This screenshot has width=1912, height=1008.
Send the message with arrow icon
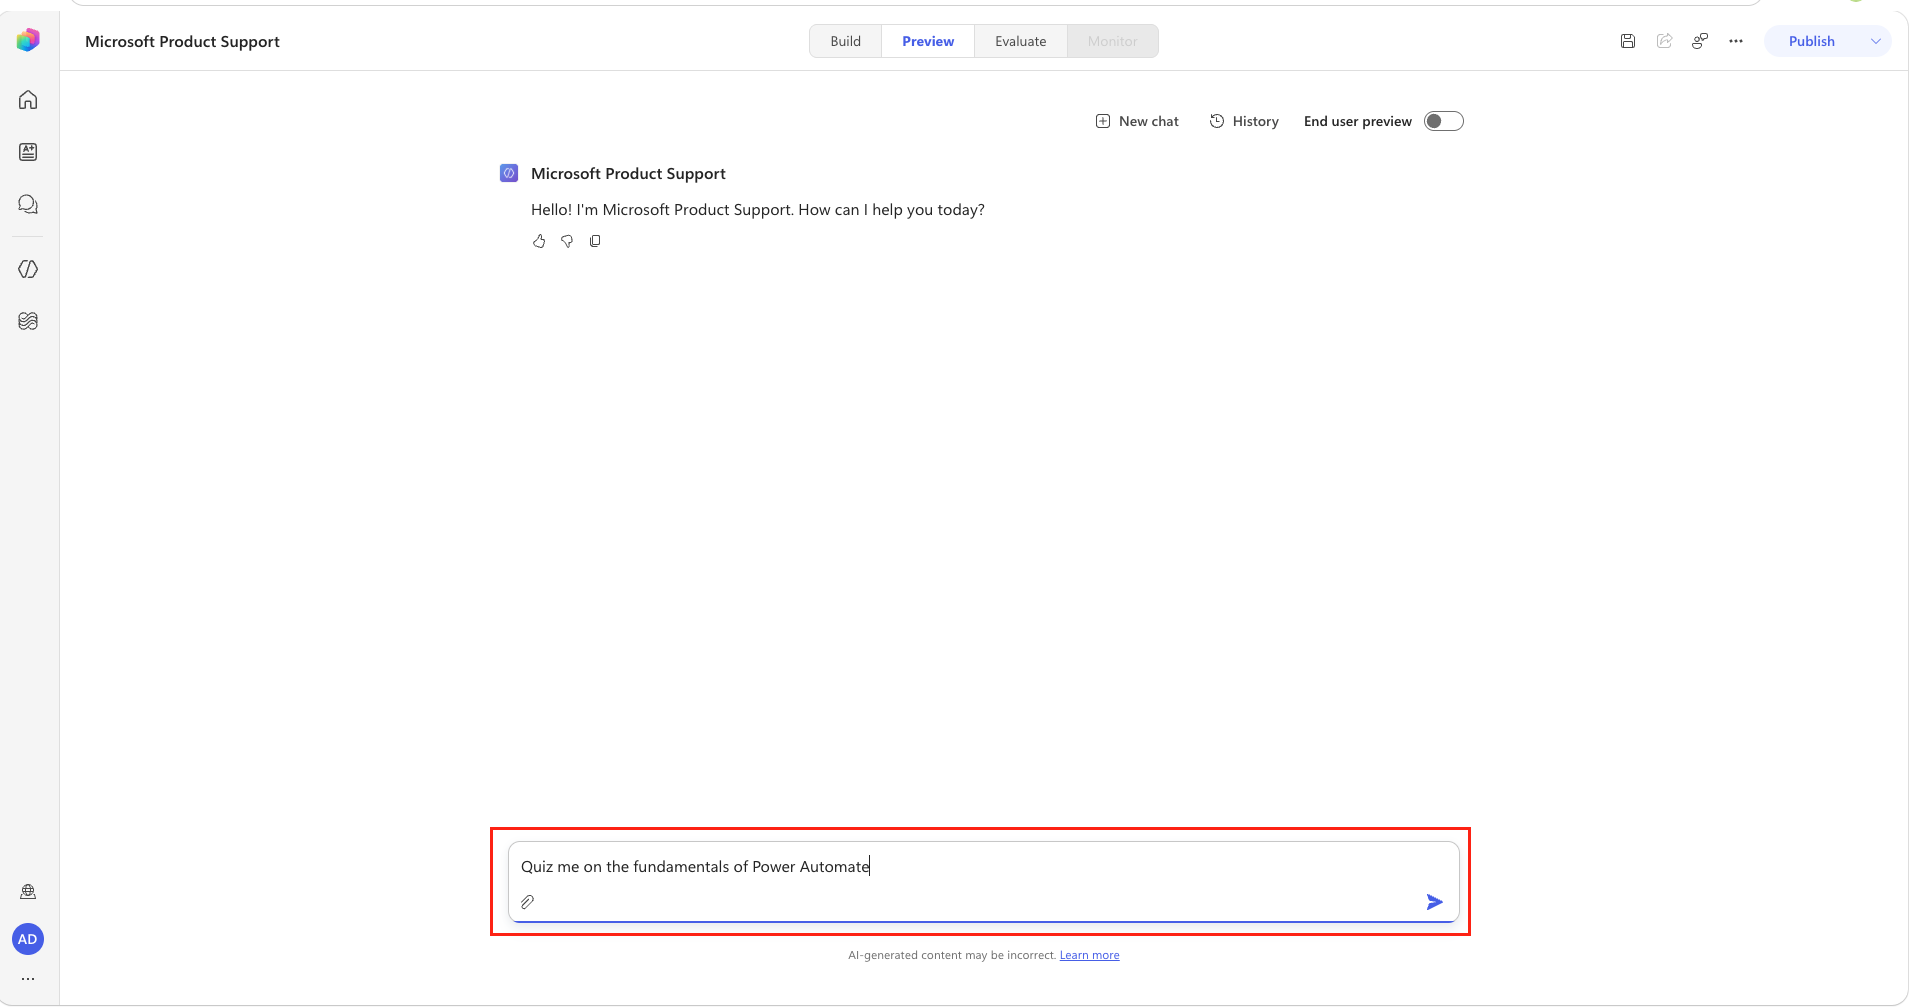coord(1435,902)
